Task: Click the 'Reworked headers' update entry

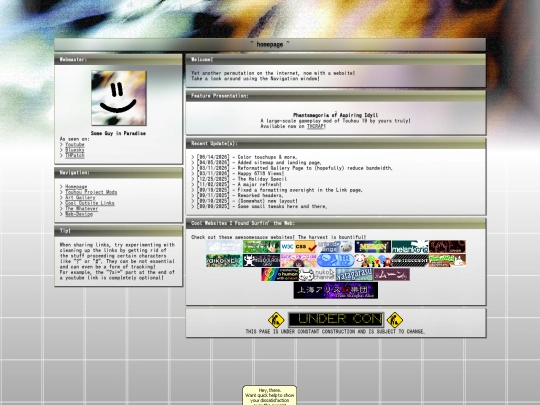Action: pyautogui.click(x=260, y=196)
